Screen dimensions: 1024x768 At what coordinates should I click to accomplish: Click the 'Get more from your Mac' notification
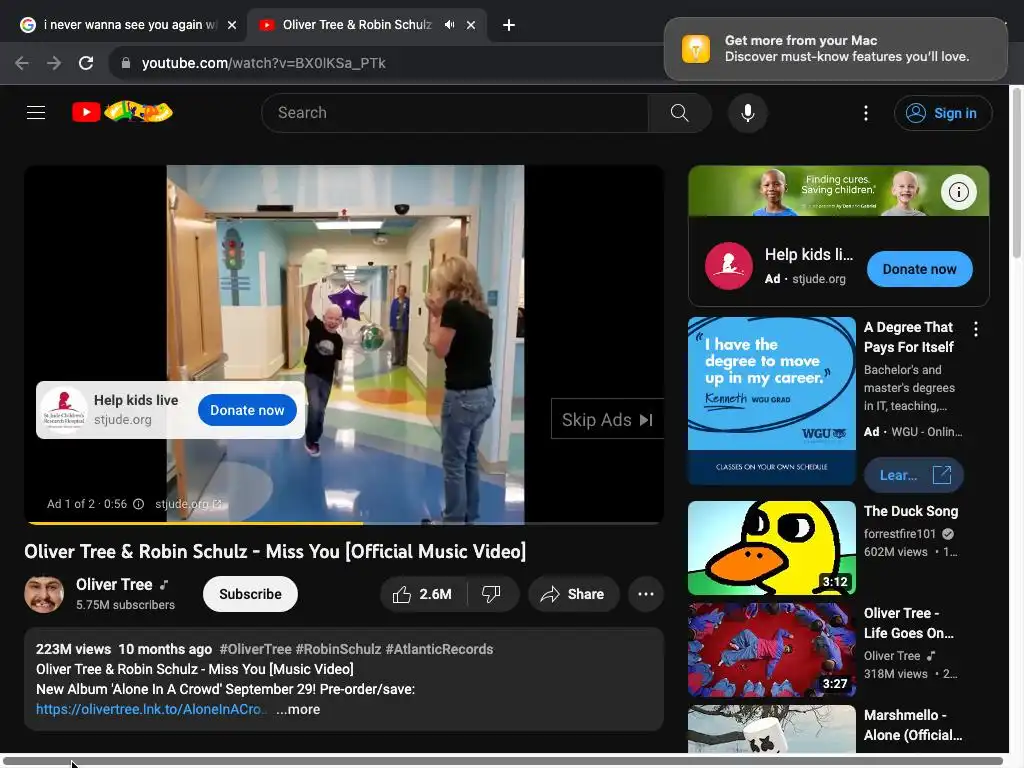[x=835, y=49]
